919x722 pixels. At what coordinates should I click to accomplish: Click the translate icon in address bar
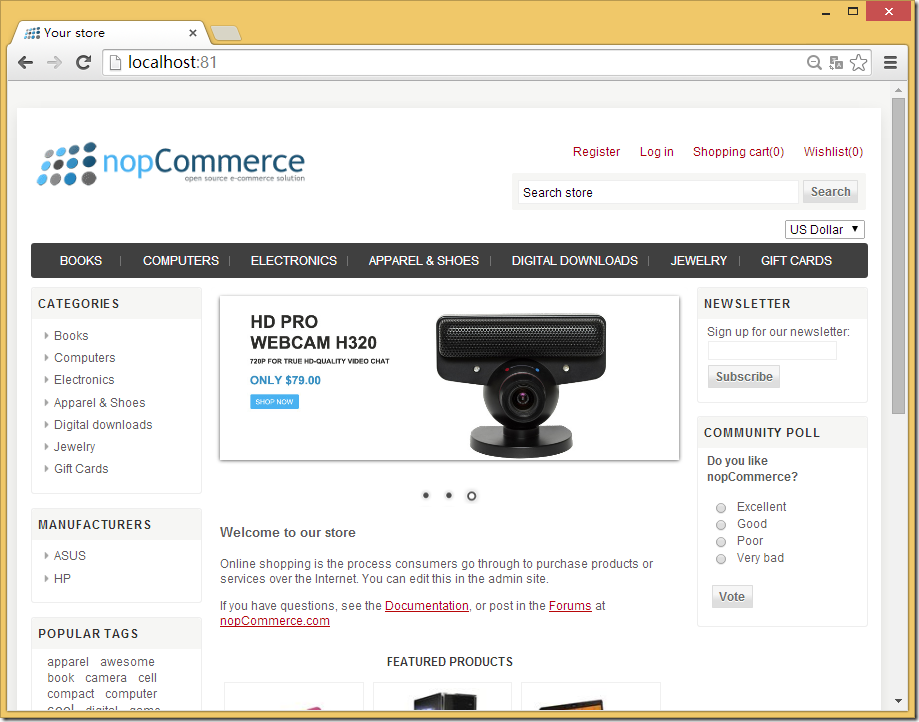tap(836, 63)
